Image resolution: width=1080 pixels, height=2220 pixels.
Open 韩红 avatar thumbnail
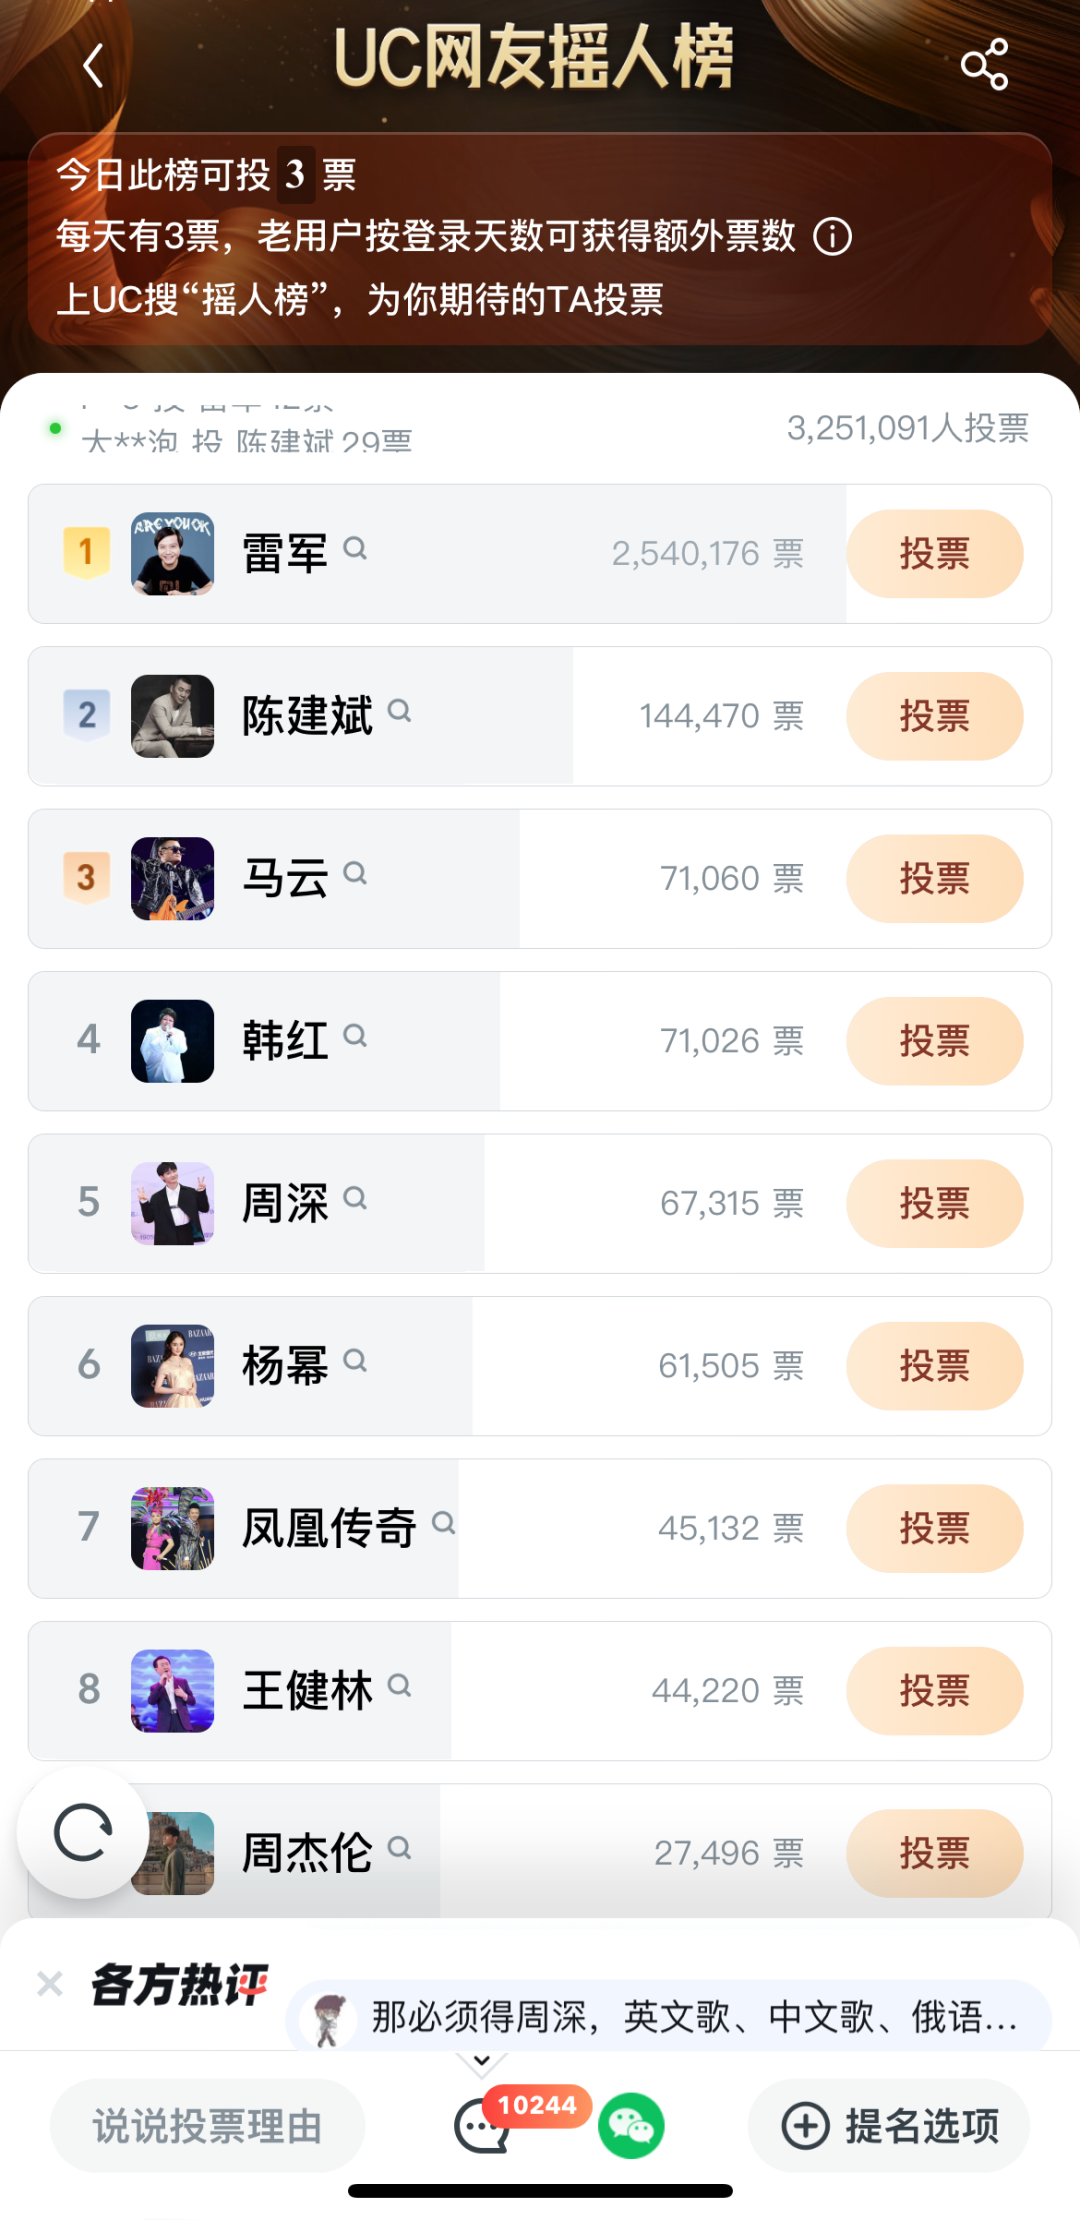pyautogui.click(x=173, y=1041)
